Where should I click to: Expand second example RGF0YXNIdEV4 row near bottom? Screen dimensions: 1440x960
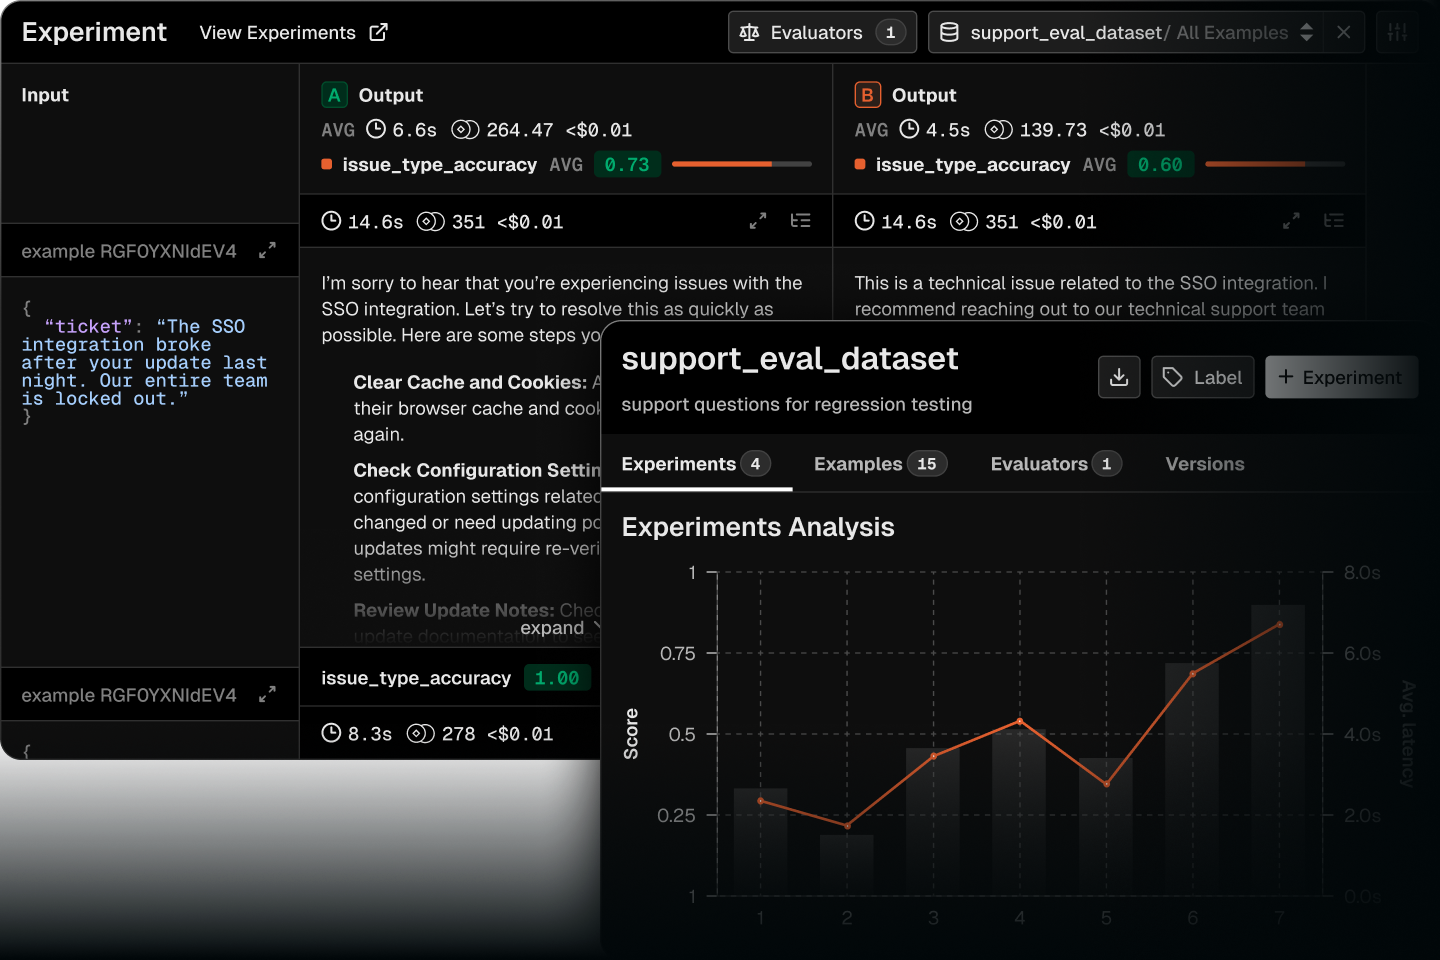point(267,694)
